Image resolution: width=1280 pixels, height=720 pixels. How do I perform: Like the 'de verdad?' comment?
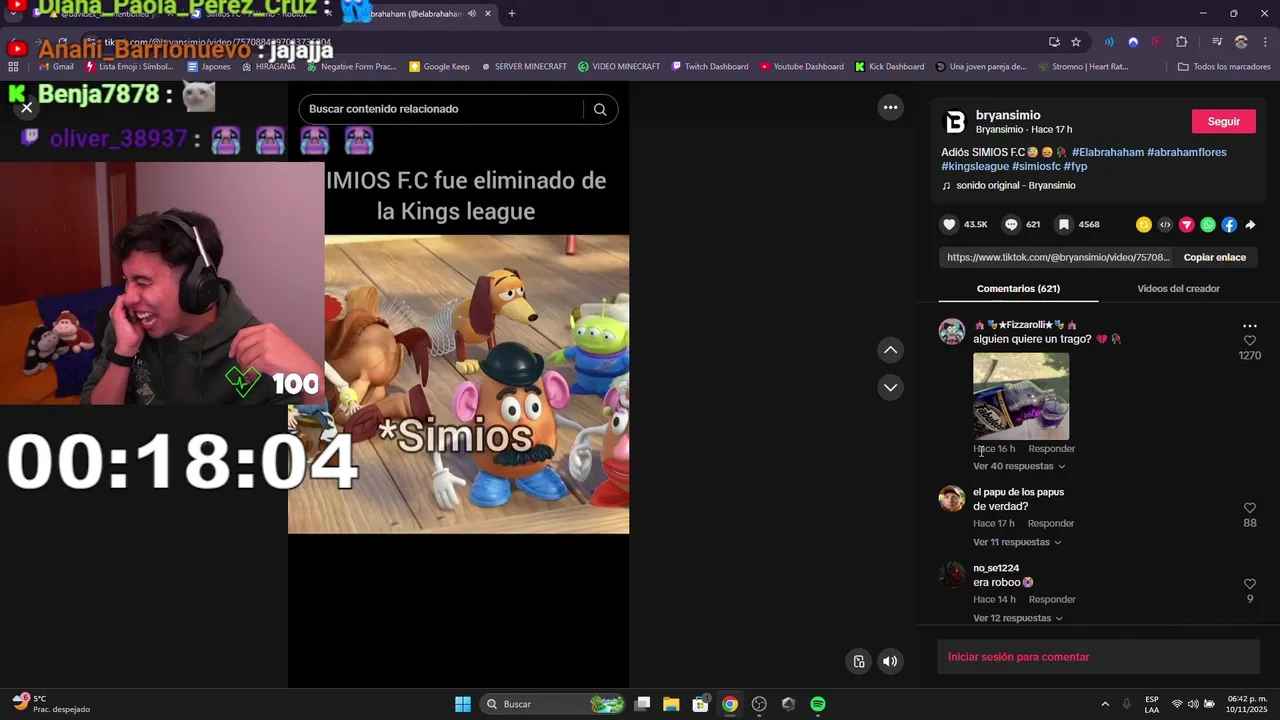coord(1249,508)
